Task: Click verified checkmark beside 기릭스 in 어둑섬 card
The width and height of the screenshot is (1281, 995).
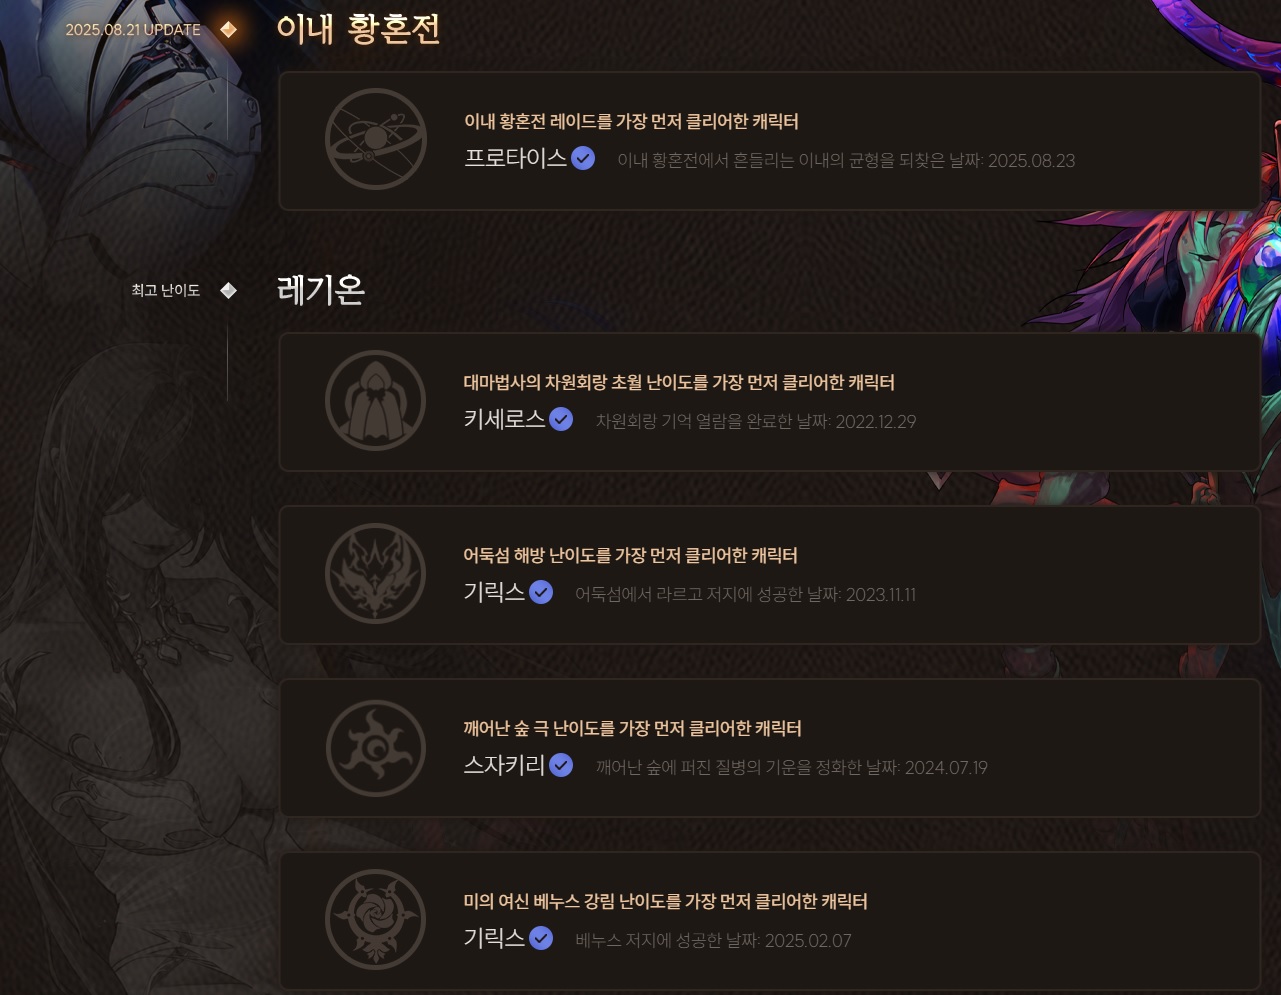Action: tap(541, 593)
